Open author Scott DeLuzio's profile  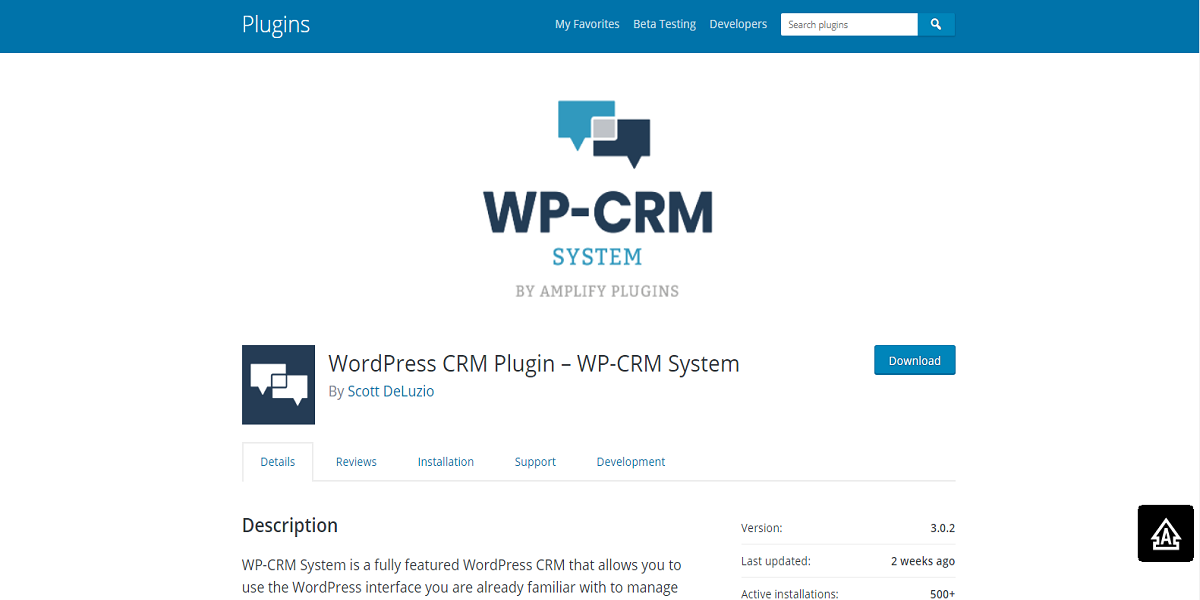tap(391, 391)
